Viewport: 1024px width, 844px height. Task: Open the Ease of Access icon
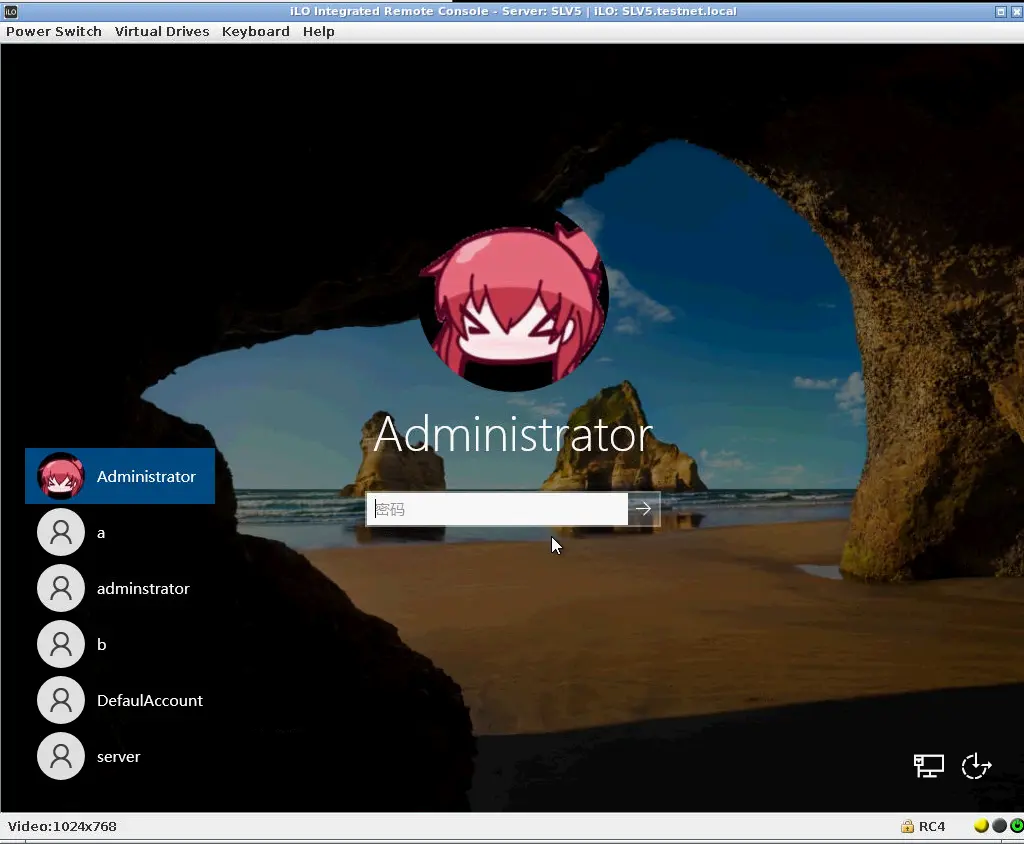pyautogui.click(x=976, y=766)
